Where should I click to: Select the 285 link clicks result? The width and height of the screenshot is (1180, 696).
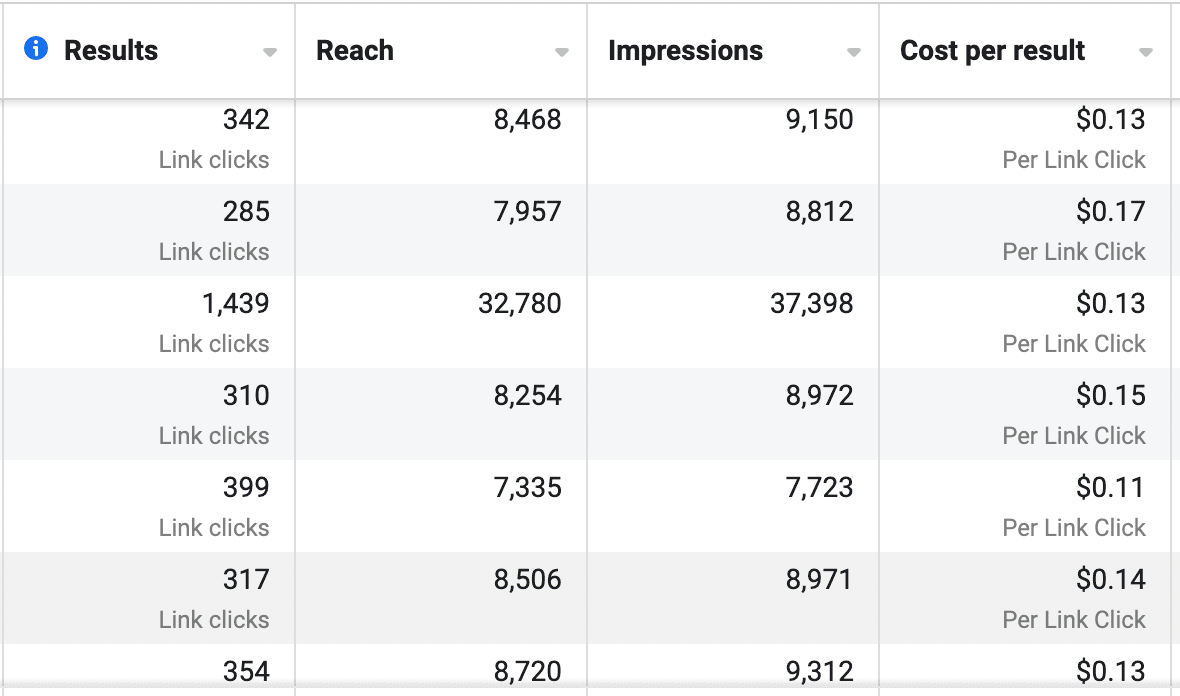click(x=246, y=212)
